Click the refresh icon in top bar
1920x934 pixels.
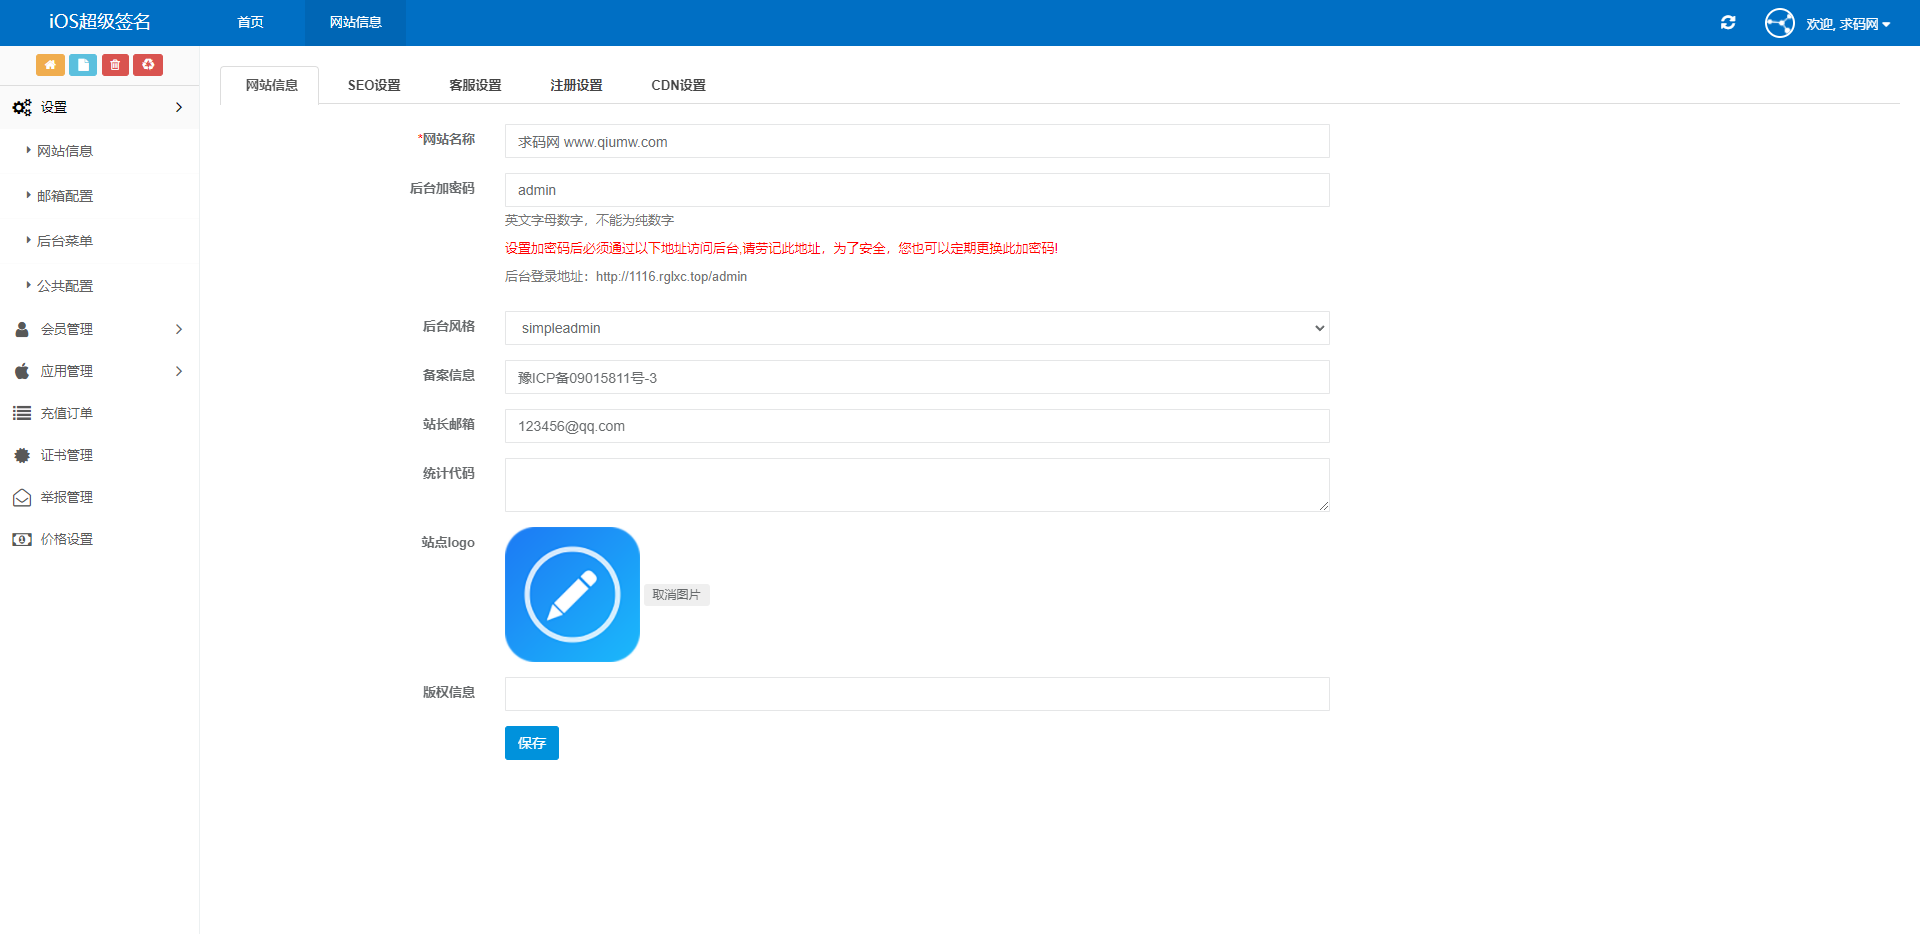point(1728,22)
